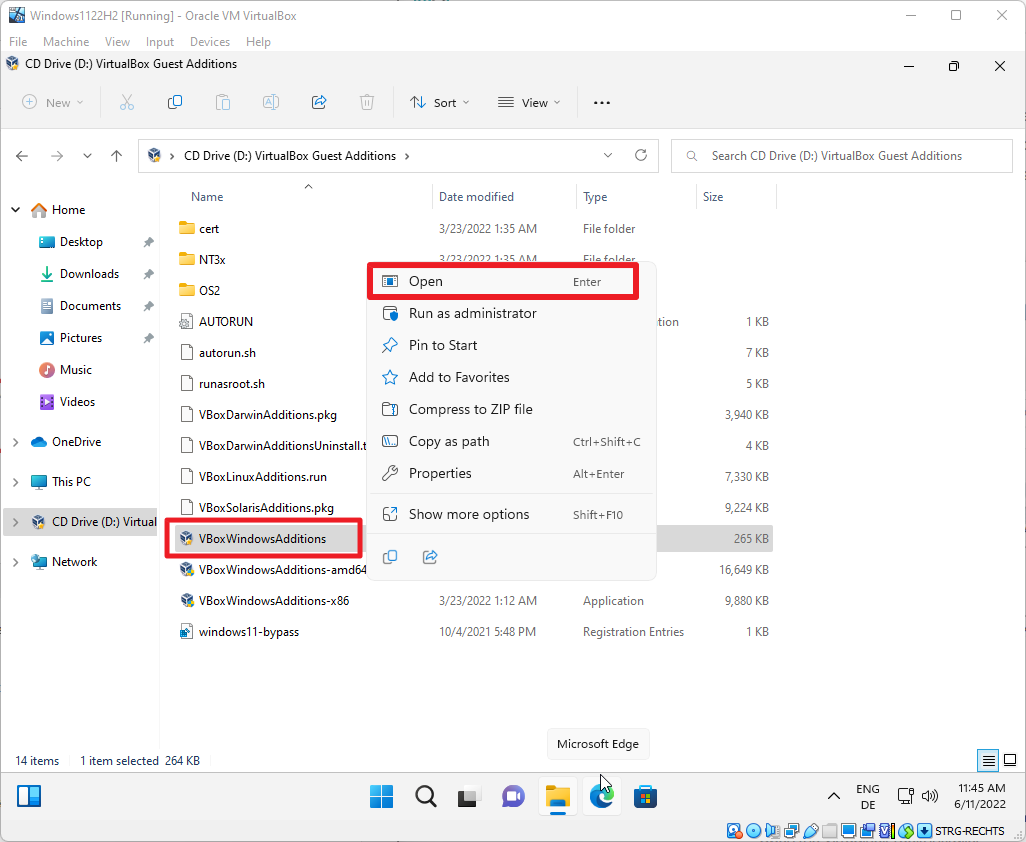Click the Cut scissors icon in toolbar
This screenshot has width=1026, height=842.
click(x=126, y=103)
